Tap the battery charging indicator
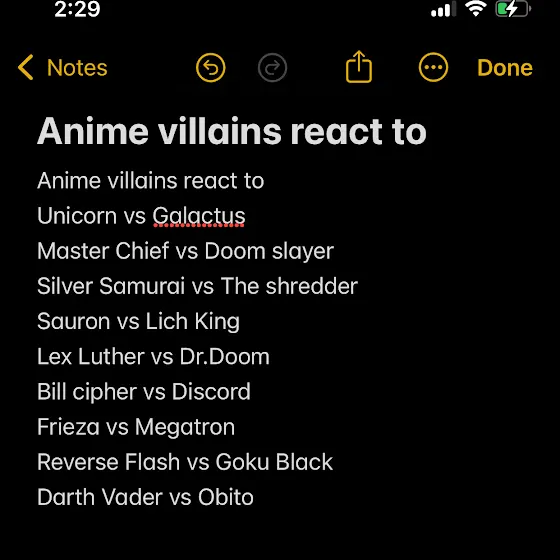This screenshot has height=560, width=560. pos(513,9)
